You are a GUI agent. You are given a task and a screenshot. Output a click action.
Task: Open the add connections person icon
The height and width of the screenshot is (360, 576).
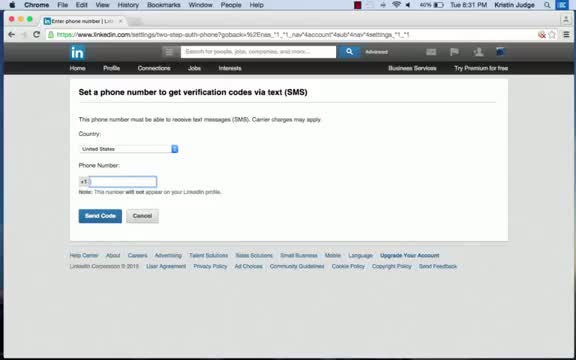point(478,52)
